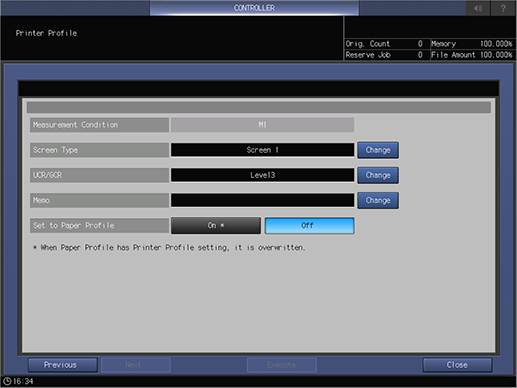Click the clock icon in status bar
Screen dimensions: 517x388
[x=7, y=381]
